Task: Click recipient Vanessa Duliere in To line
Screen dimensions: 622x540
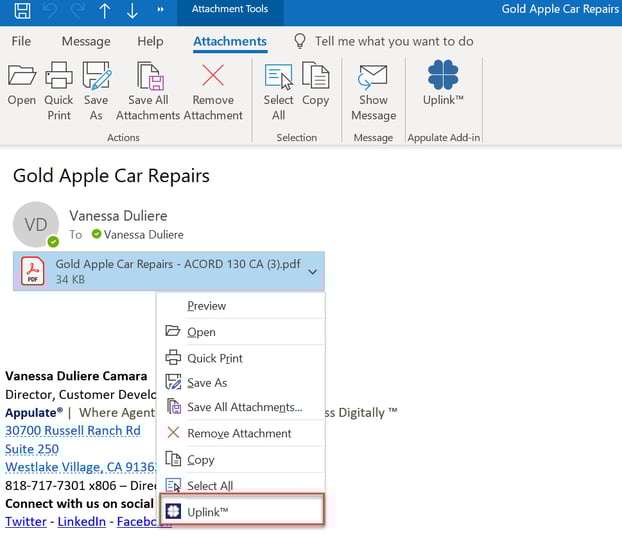Action: [144, 235]
